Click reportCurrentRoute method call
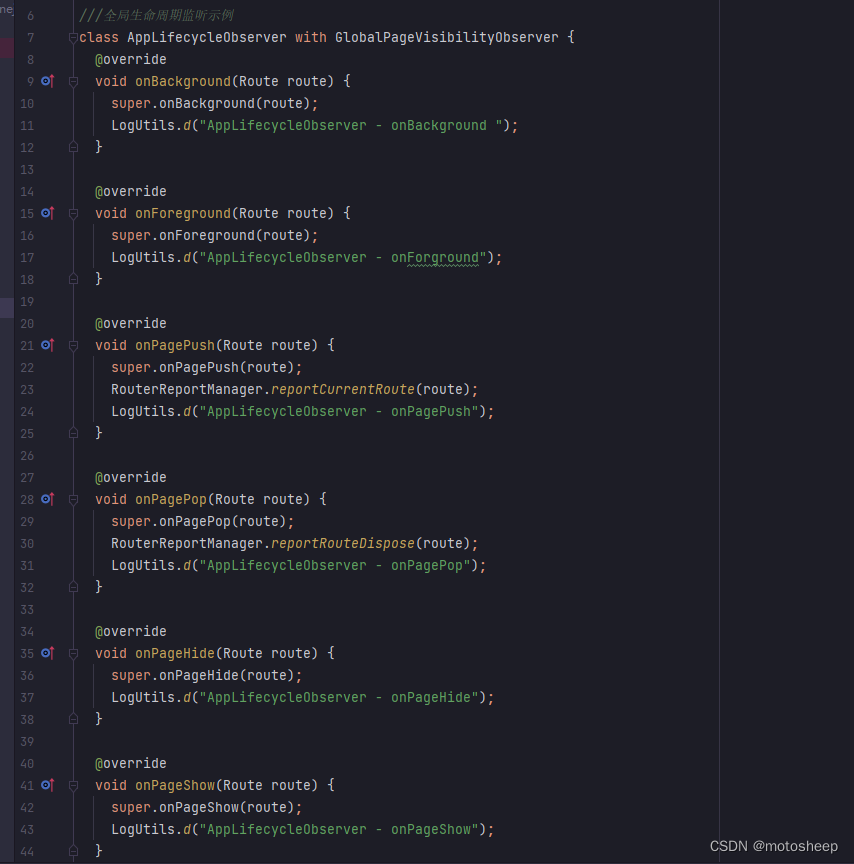854x864 pixels. [x=343, y=390]
